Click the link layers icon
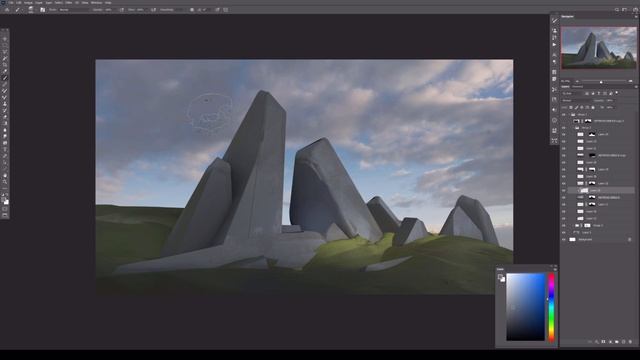Screen dimensions: 640x360 click(589, 342)
